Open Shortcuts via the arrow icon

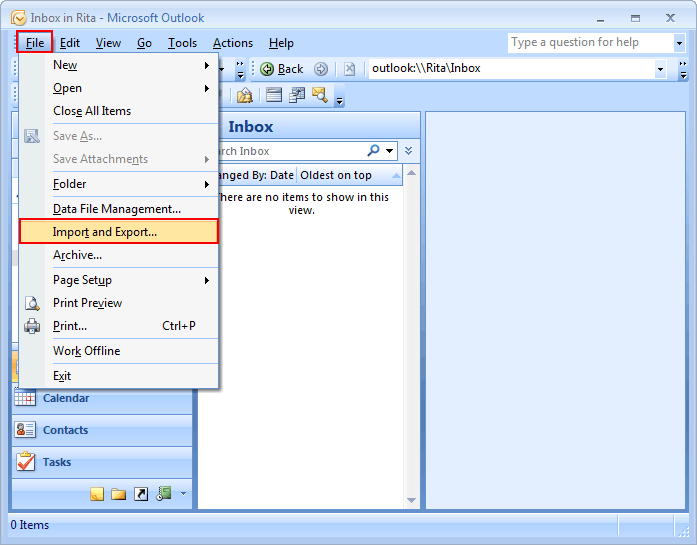point(141,494)
